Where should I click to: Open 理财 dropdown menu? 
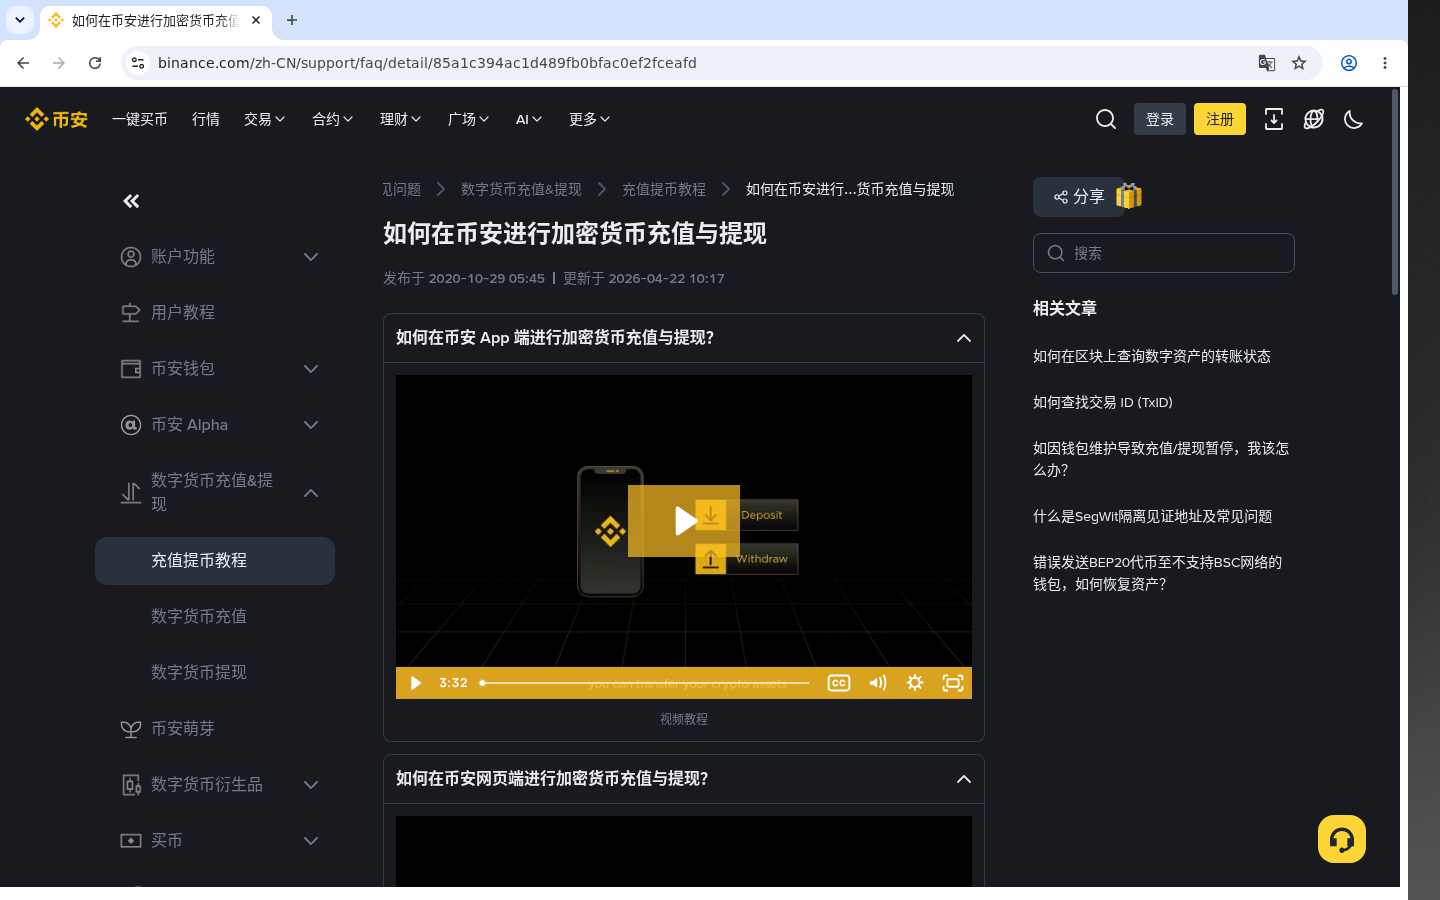point(401,119)
